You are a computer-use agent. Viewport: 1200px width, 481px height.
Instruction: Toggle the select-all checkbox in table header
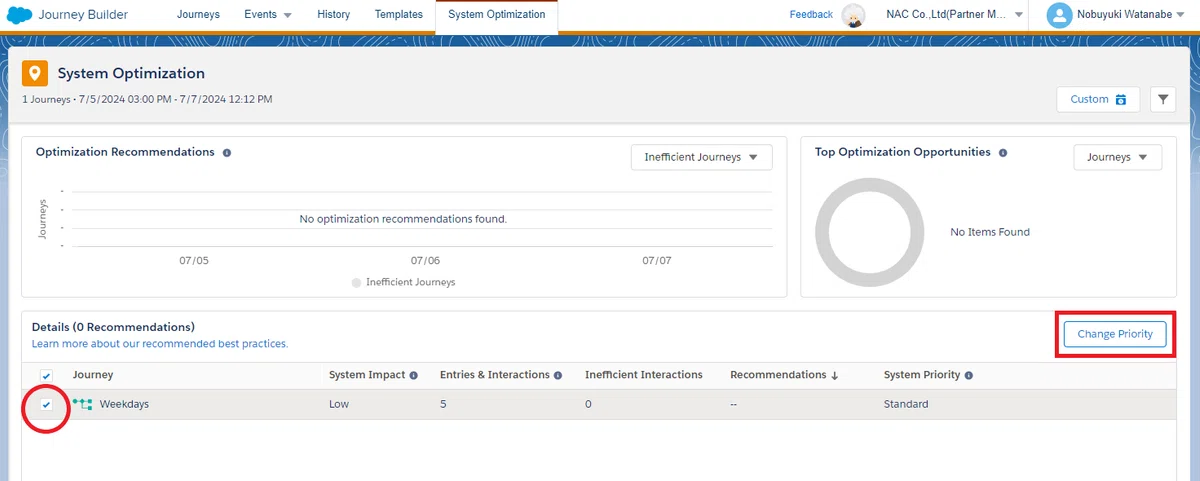46,375
